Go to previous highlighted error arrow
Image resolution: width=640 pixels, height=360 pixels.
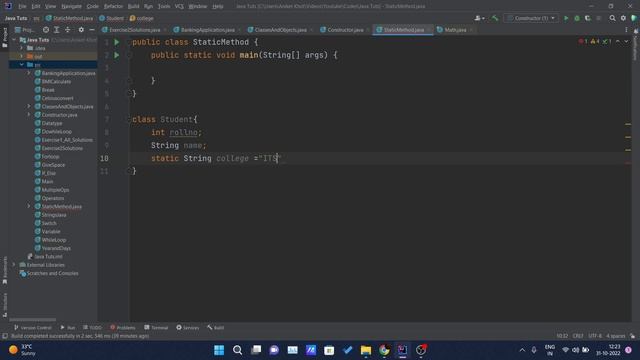tap(618, 41)
